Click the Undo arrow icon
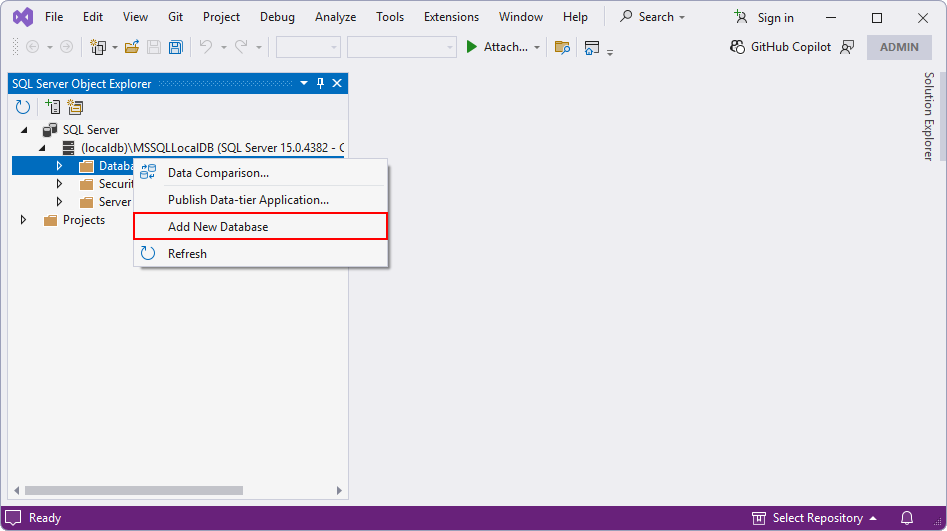 click(206, 47)
